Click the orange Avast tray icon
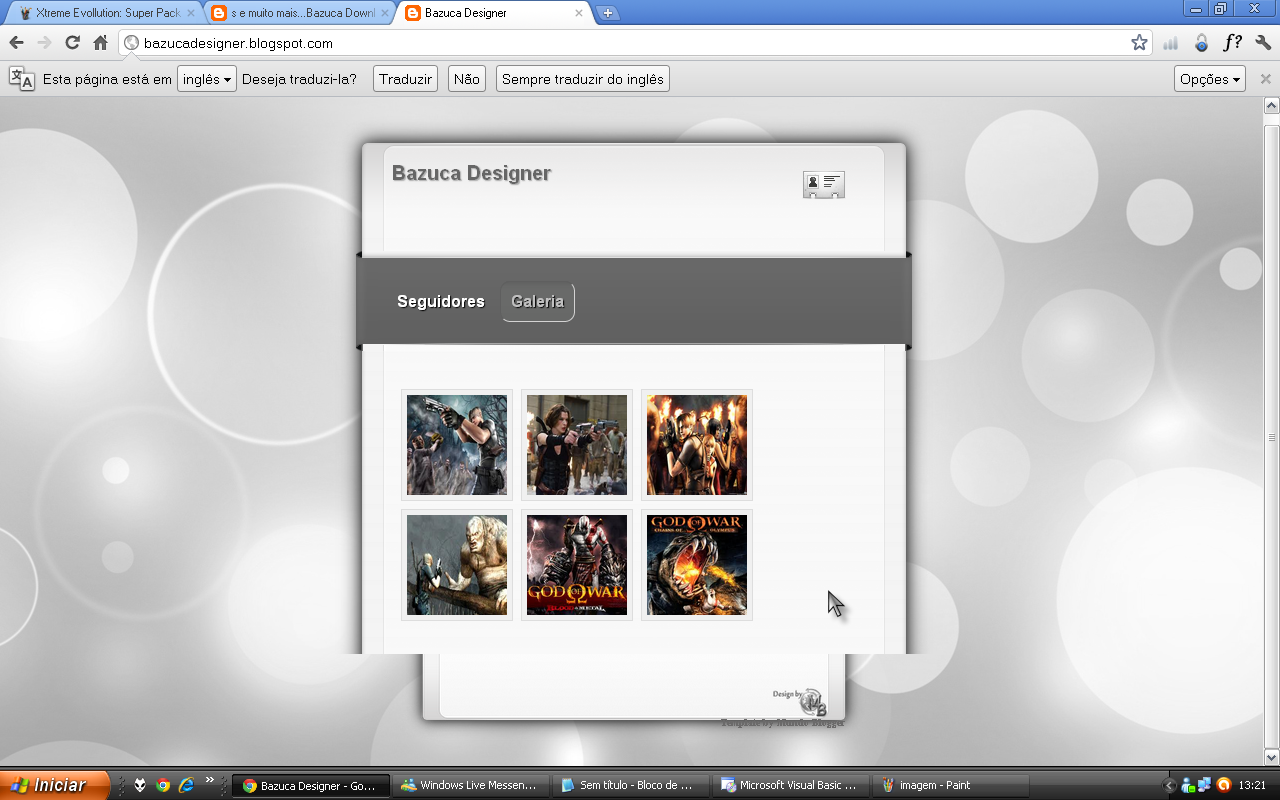Screen dimensions: 1280x800 [x=1223, y=785]
